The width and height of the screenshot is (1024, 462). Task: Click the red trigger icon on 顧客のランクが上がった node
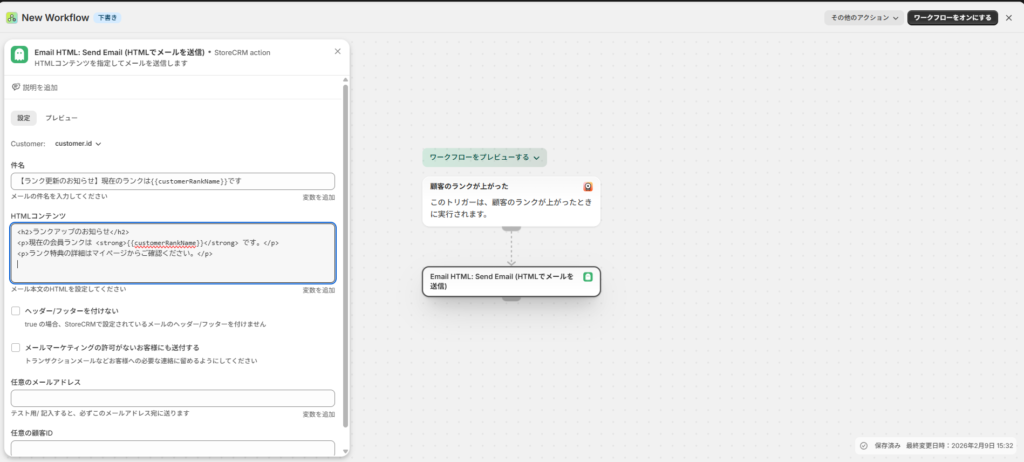(x=589, y=186)
